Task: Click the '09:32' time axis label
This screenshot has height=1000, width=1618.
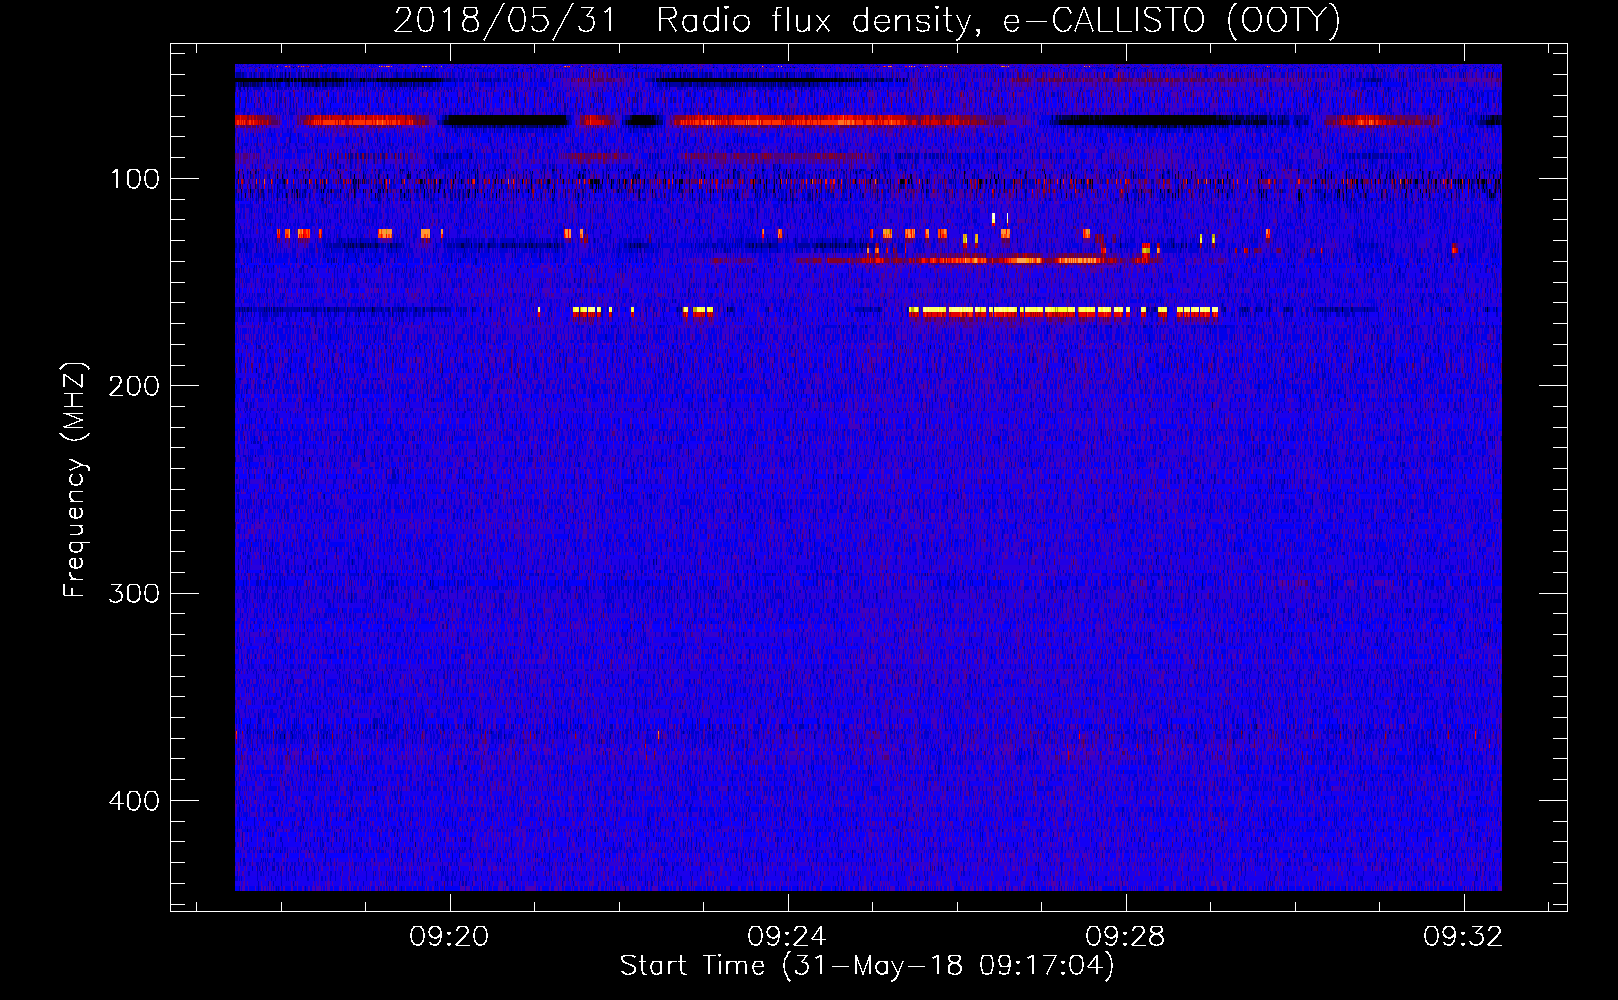Action: pyautogui.click(x=1463, y=937)
